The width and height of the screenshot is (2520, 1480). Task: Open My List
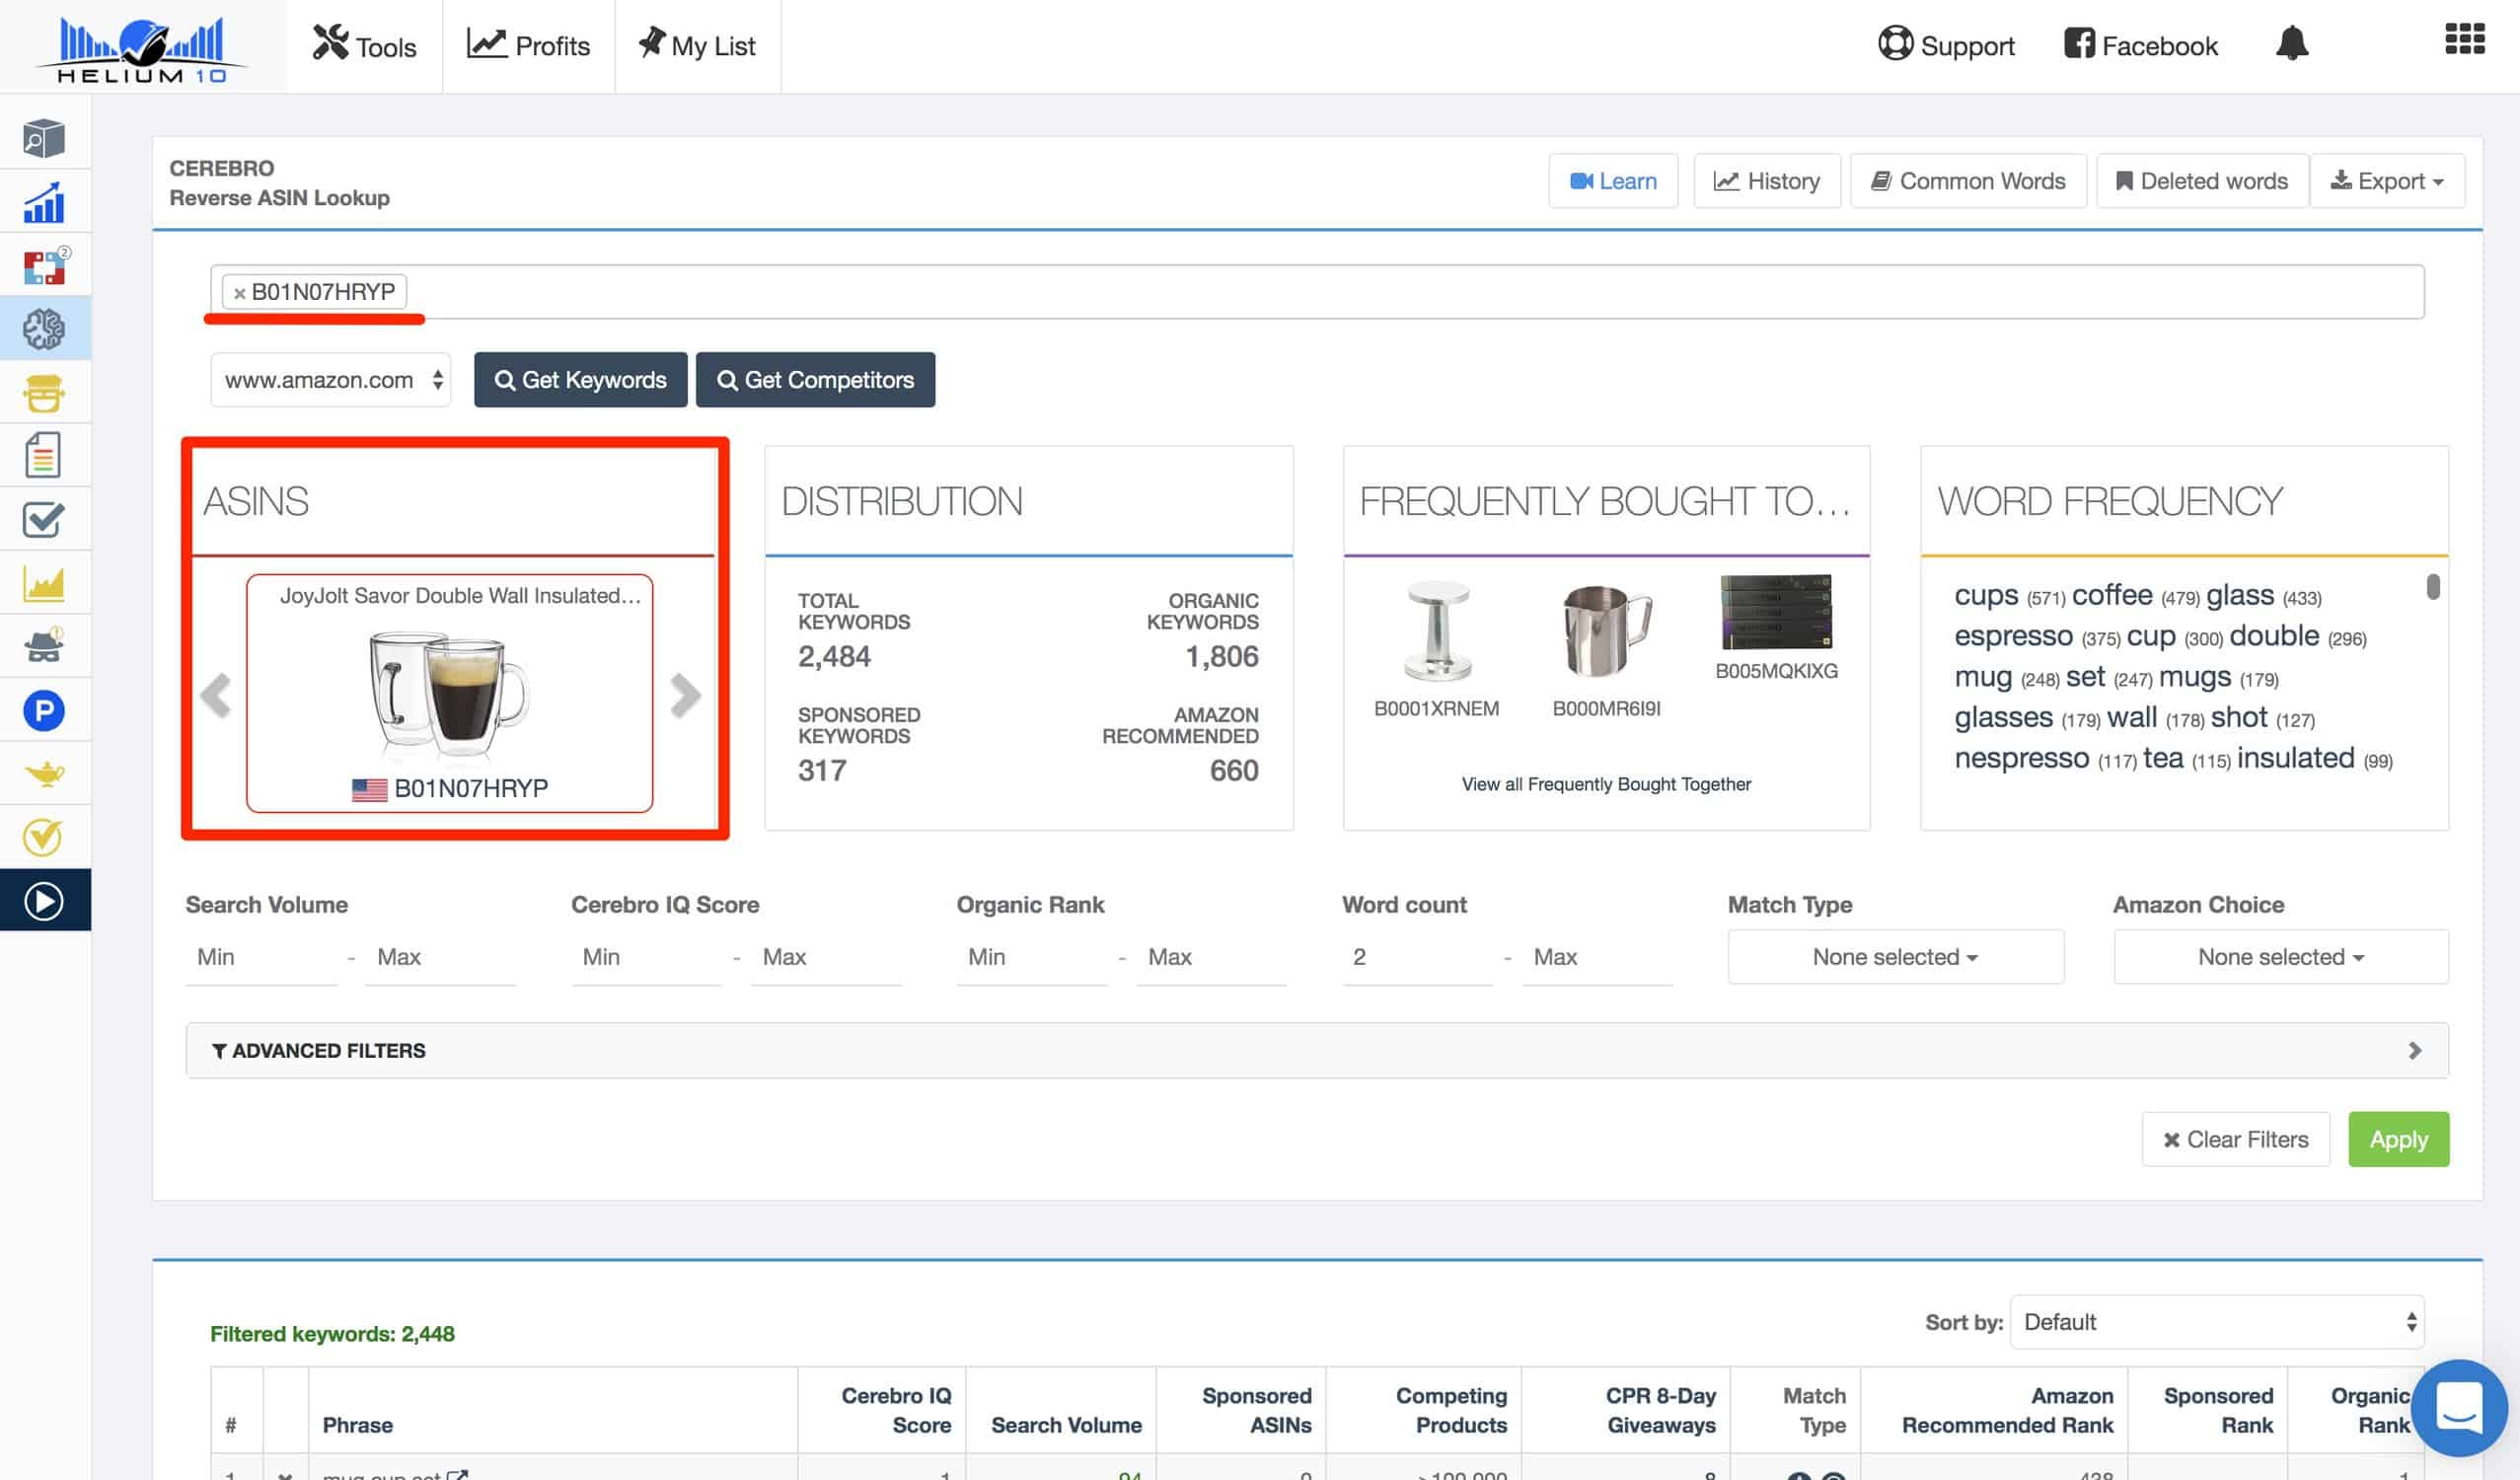point(697,46)
